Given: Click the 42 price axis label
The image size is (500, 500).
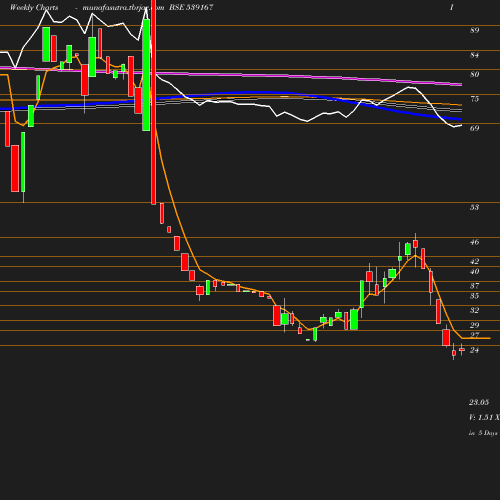Looking at the screenshot, I should click(x=474, y=261).
